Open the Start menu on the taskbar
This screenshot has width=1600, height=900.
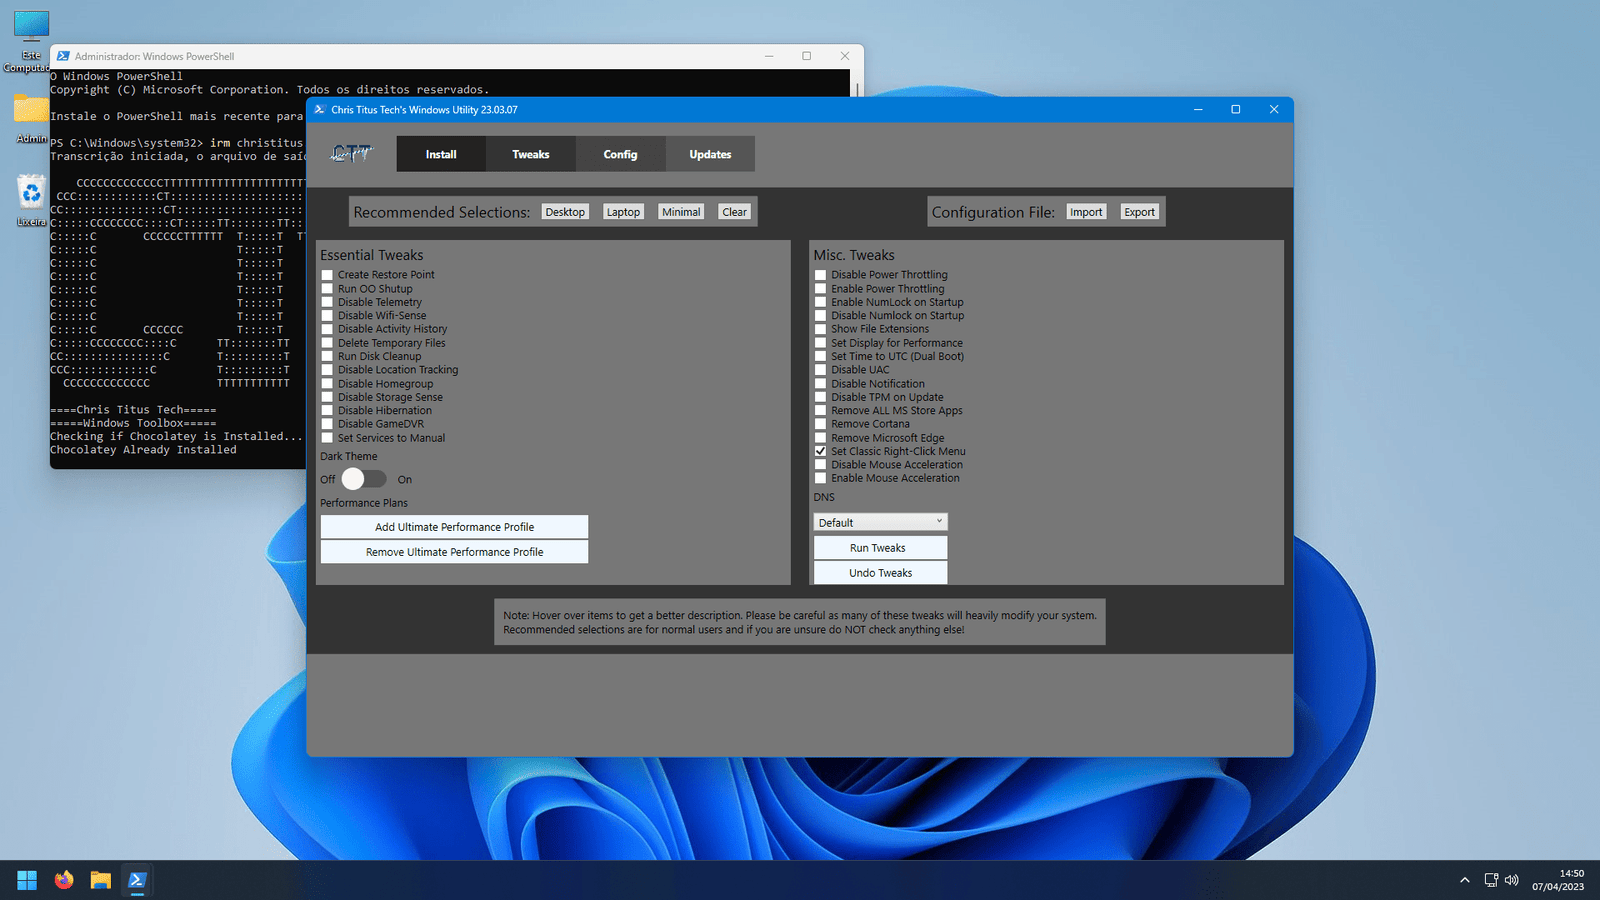click(x=27, y=880)
